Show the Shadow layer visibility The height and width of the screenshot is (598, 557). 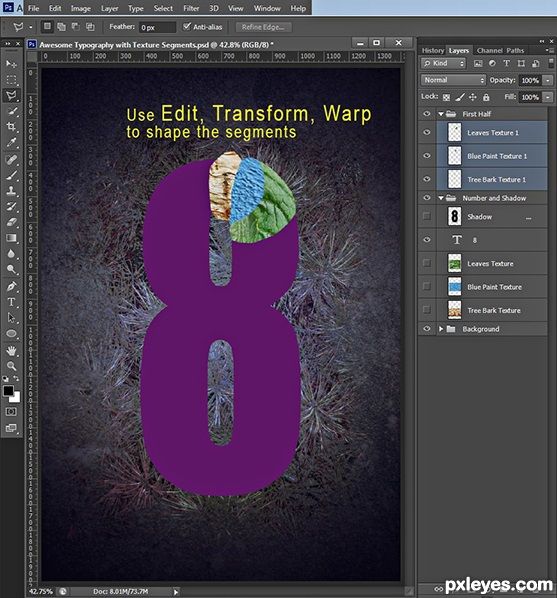427,216
